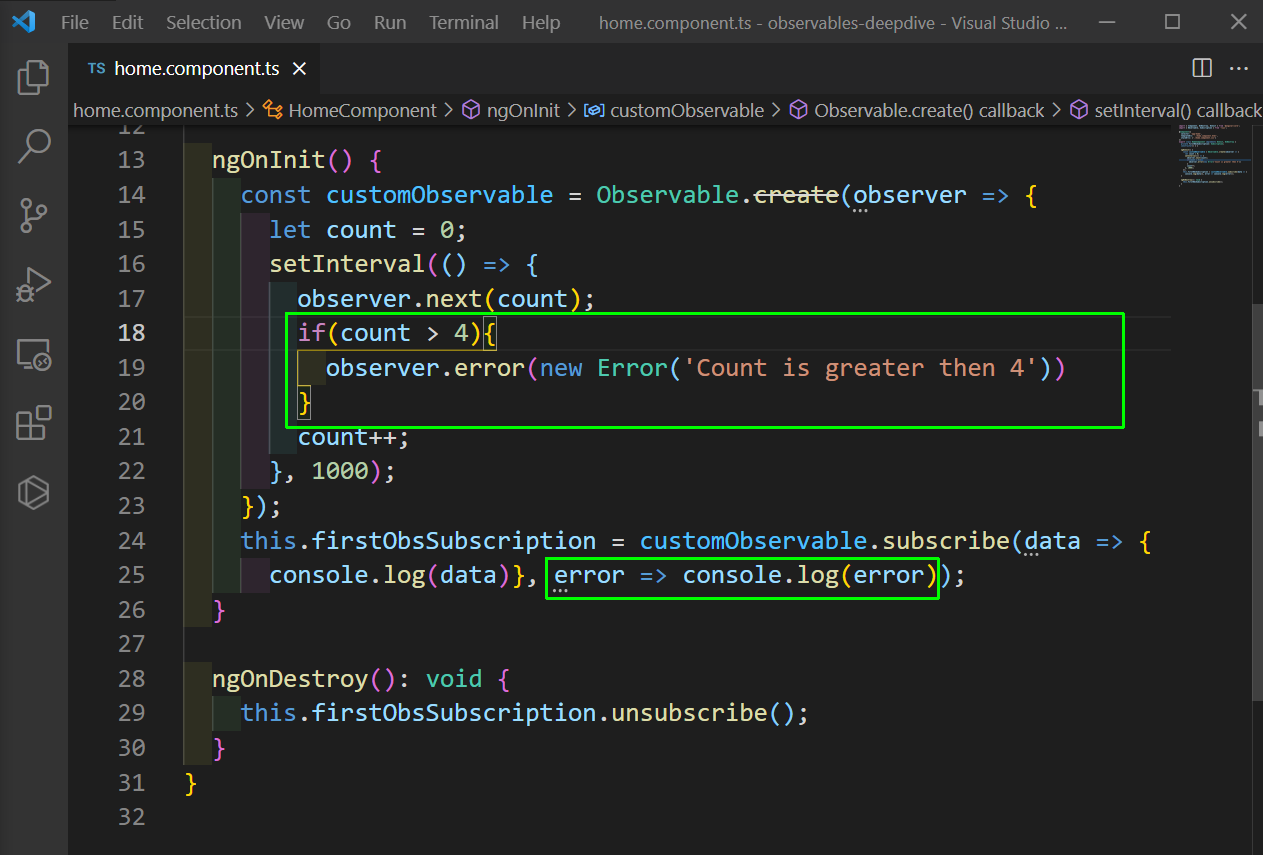Click the bottom activity bar play icon

tap(34, 492)
